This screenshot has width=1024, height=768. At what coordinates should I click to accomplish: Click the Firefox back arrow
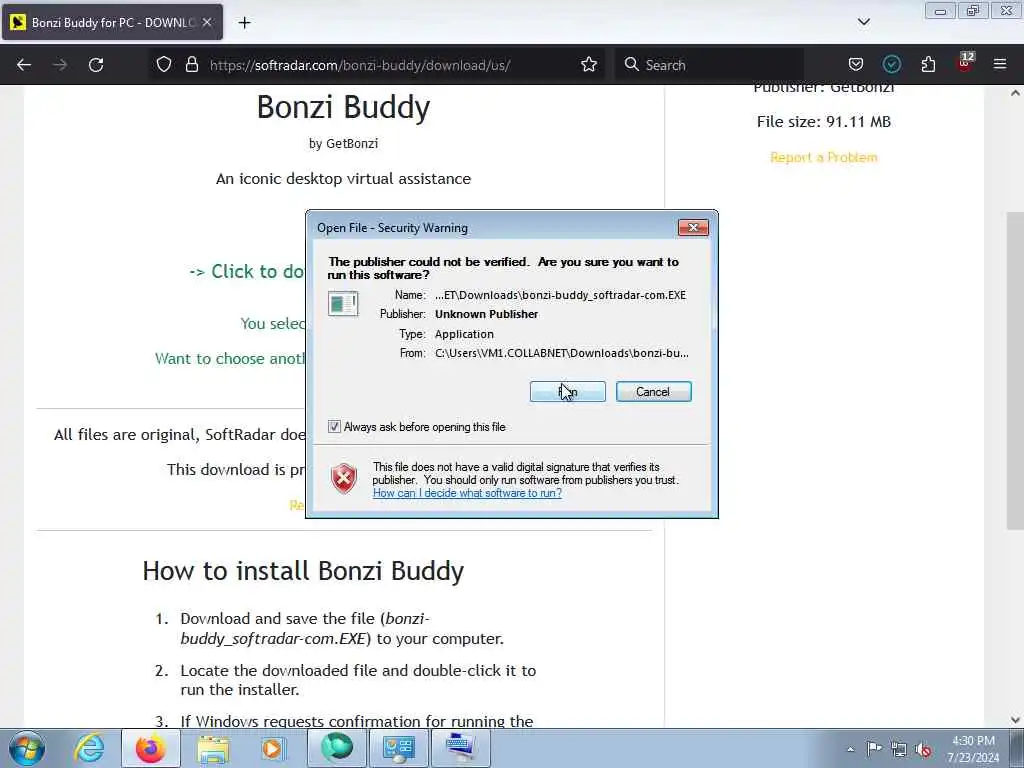click(24, 65)
